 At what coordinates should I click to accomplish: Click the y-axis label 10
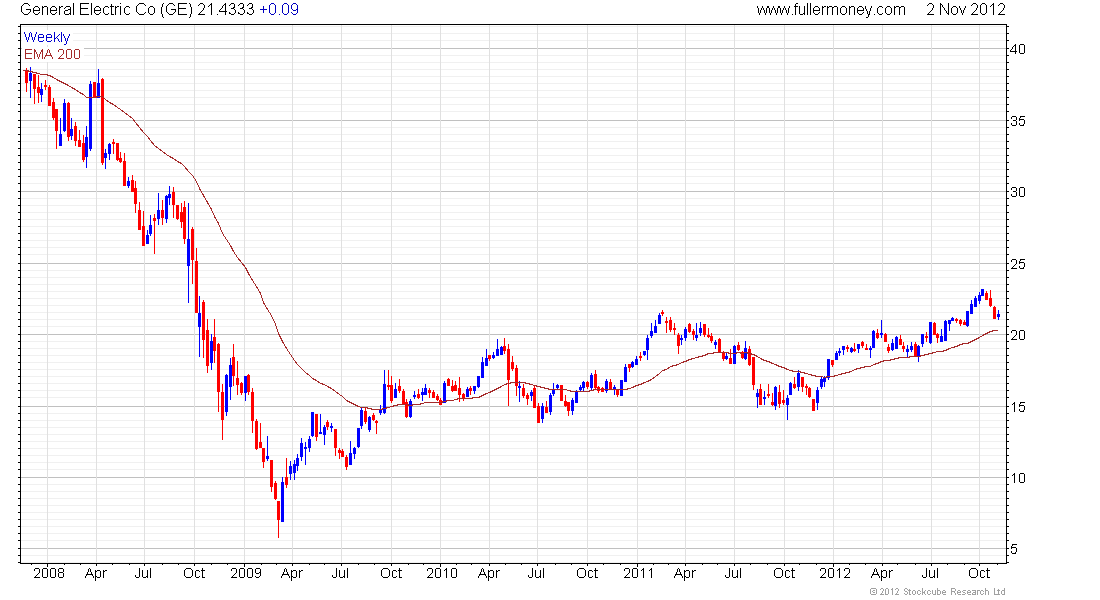coord(1017,478)
